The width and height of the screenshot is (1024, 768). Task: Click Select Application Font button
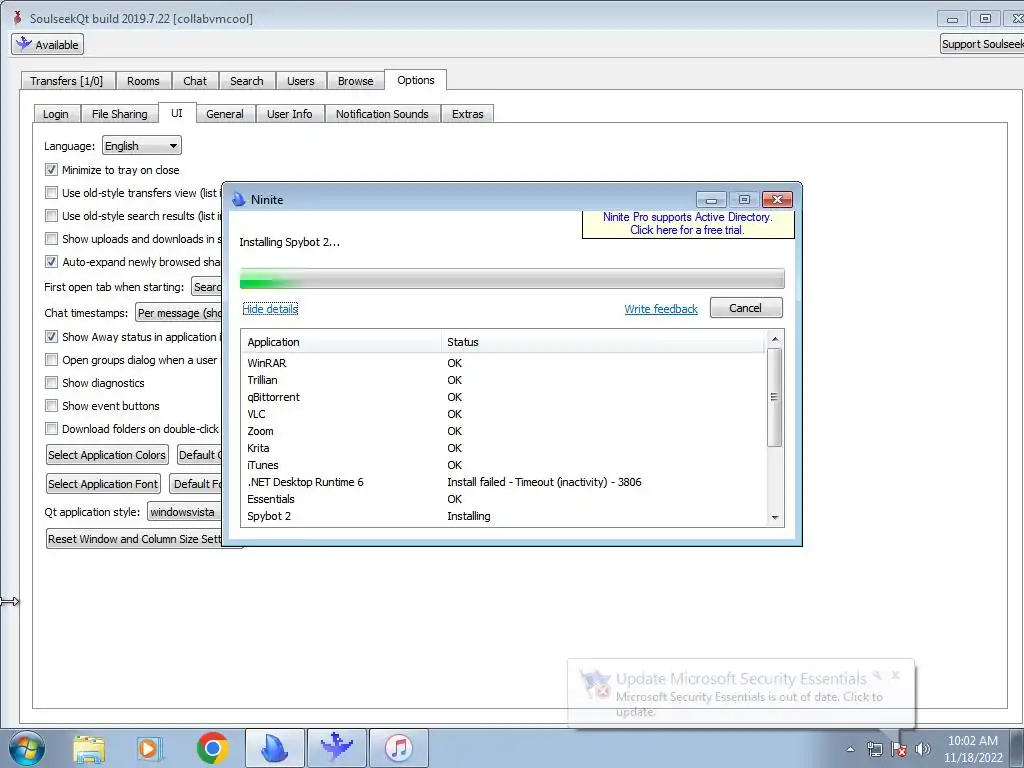coord(103,484)
